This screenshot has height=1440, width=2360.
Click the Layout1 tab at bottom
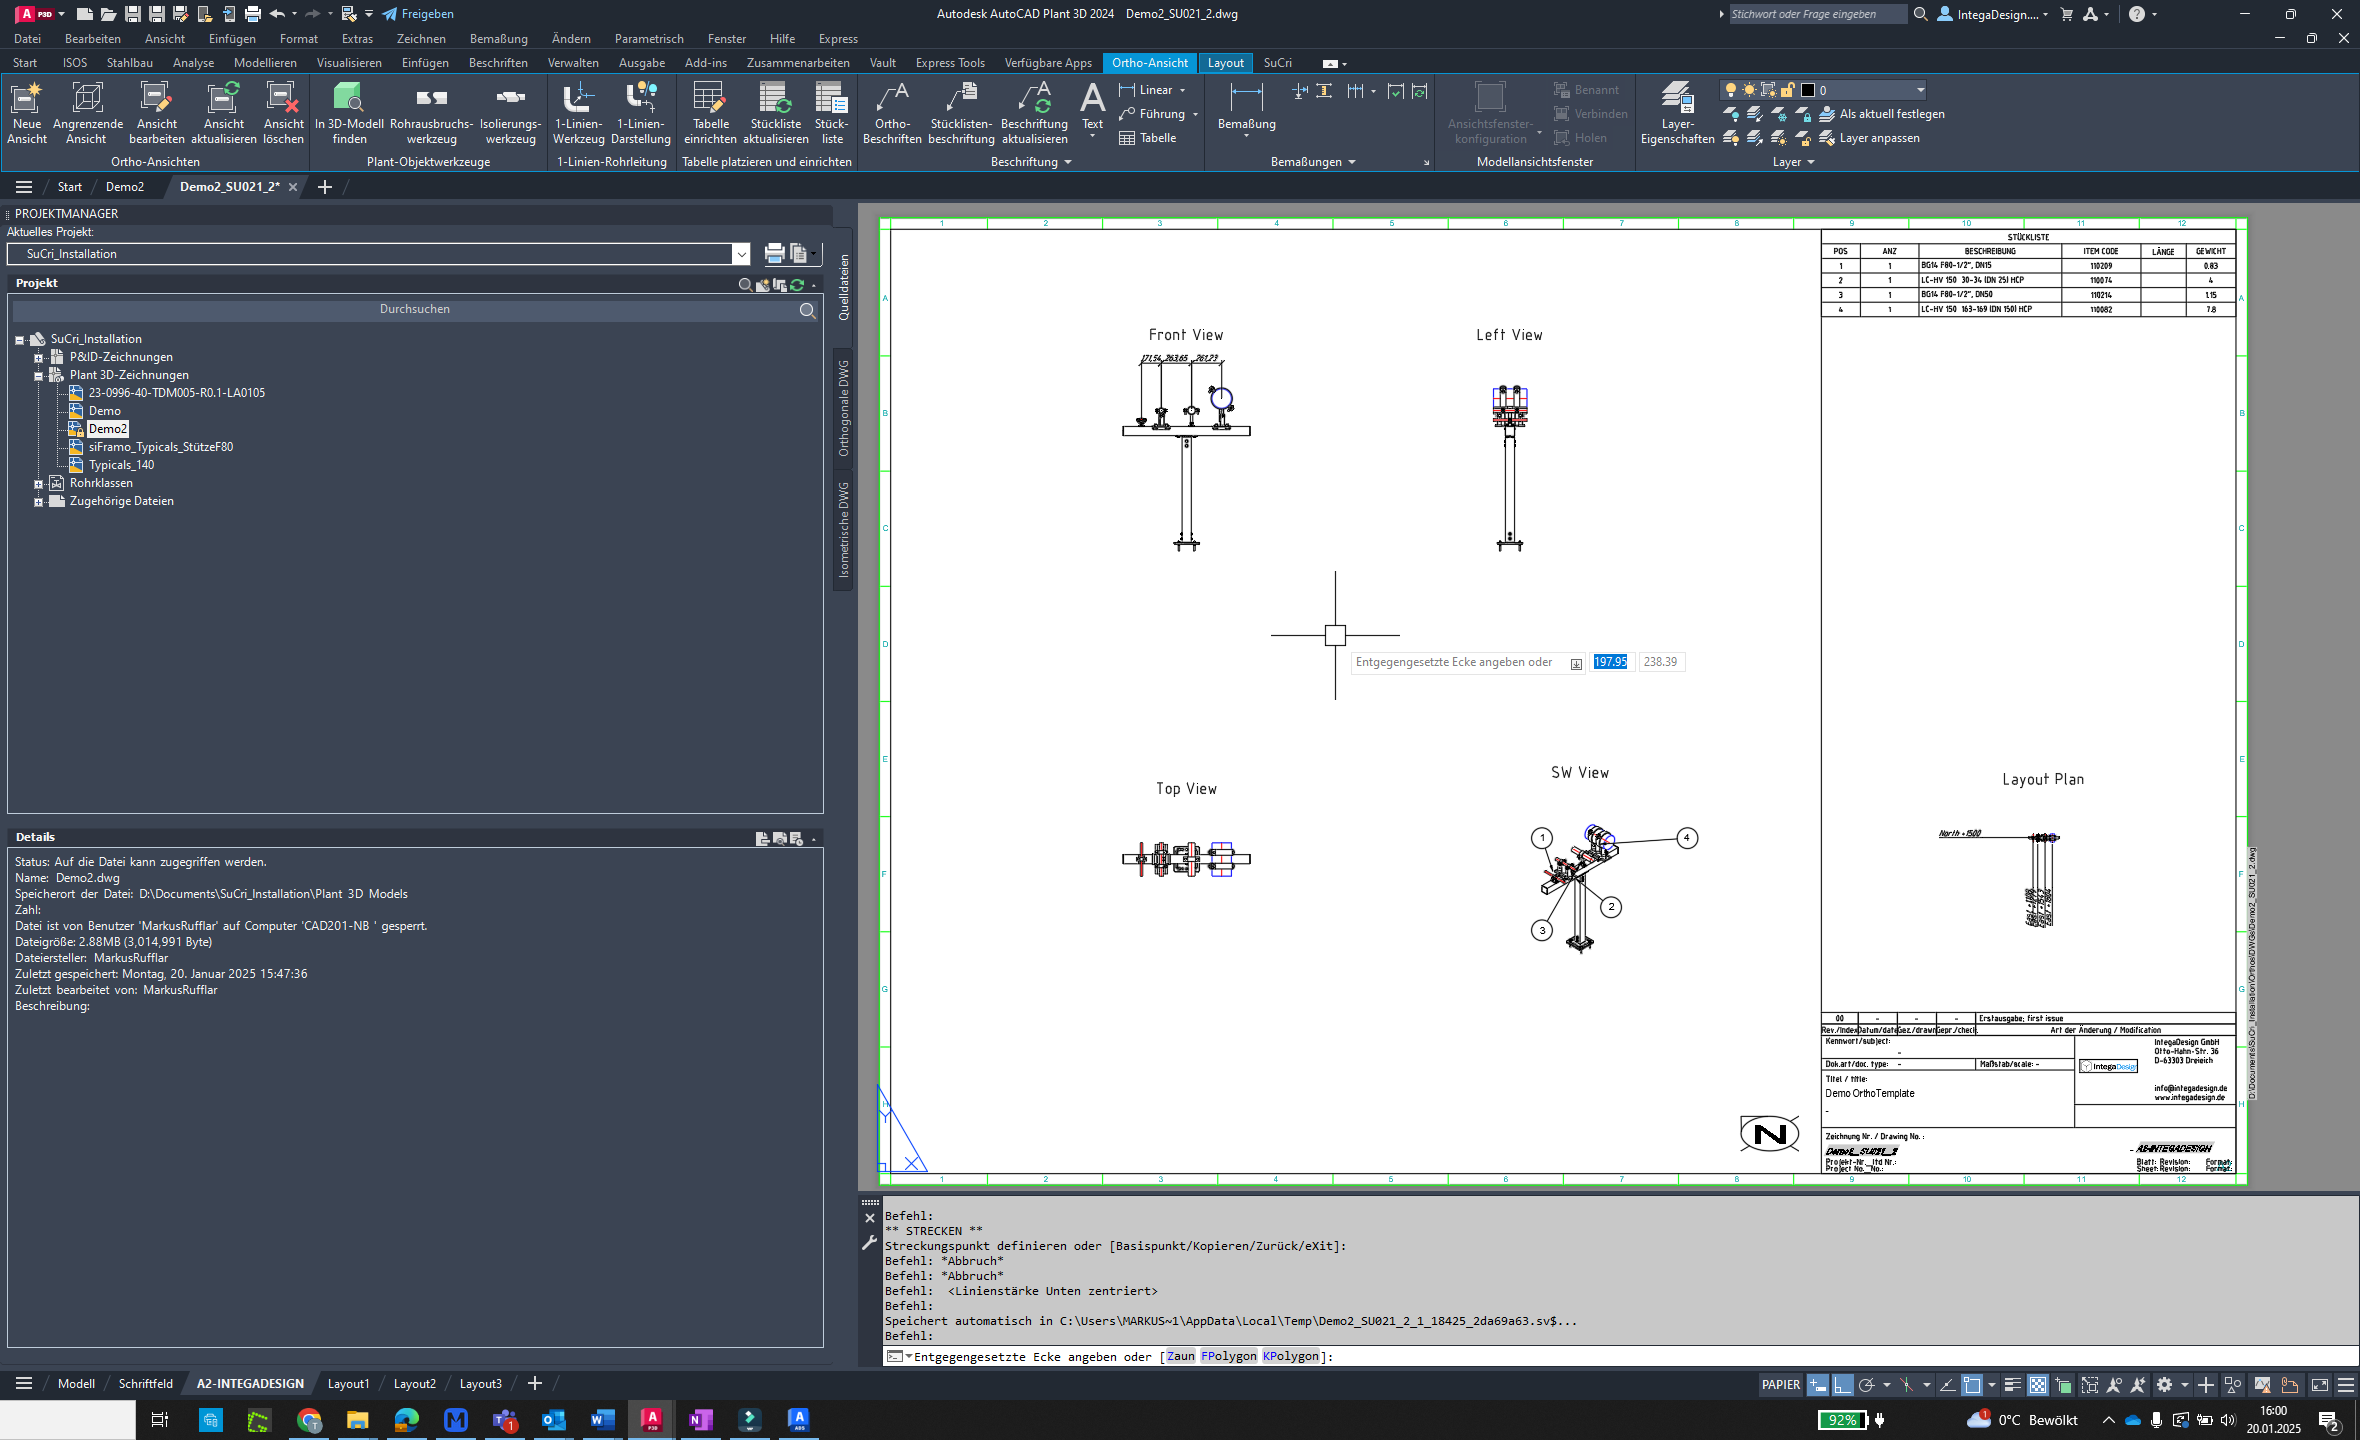click(347, 1383)
